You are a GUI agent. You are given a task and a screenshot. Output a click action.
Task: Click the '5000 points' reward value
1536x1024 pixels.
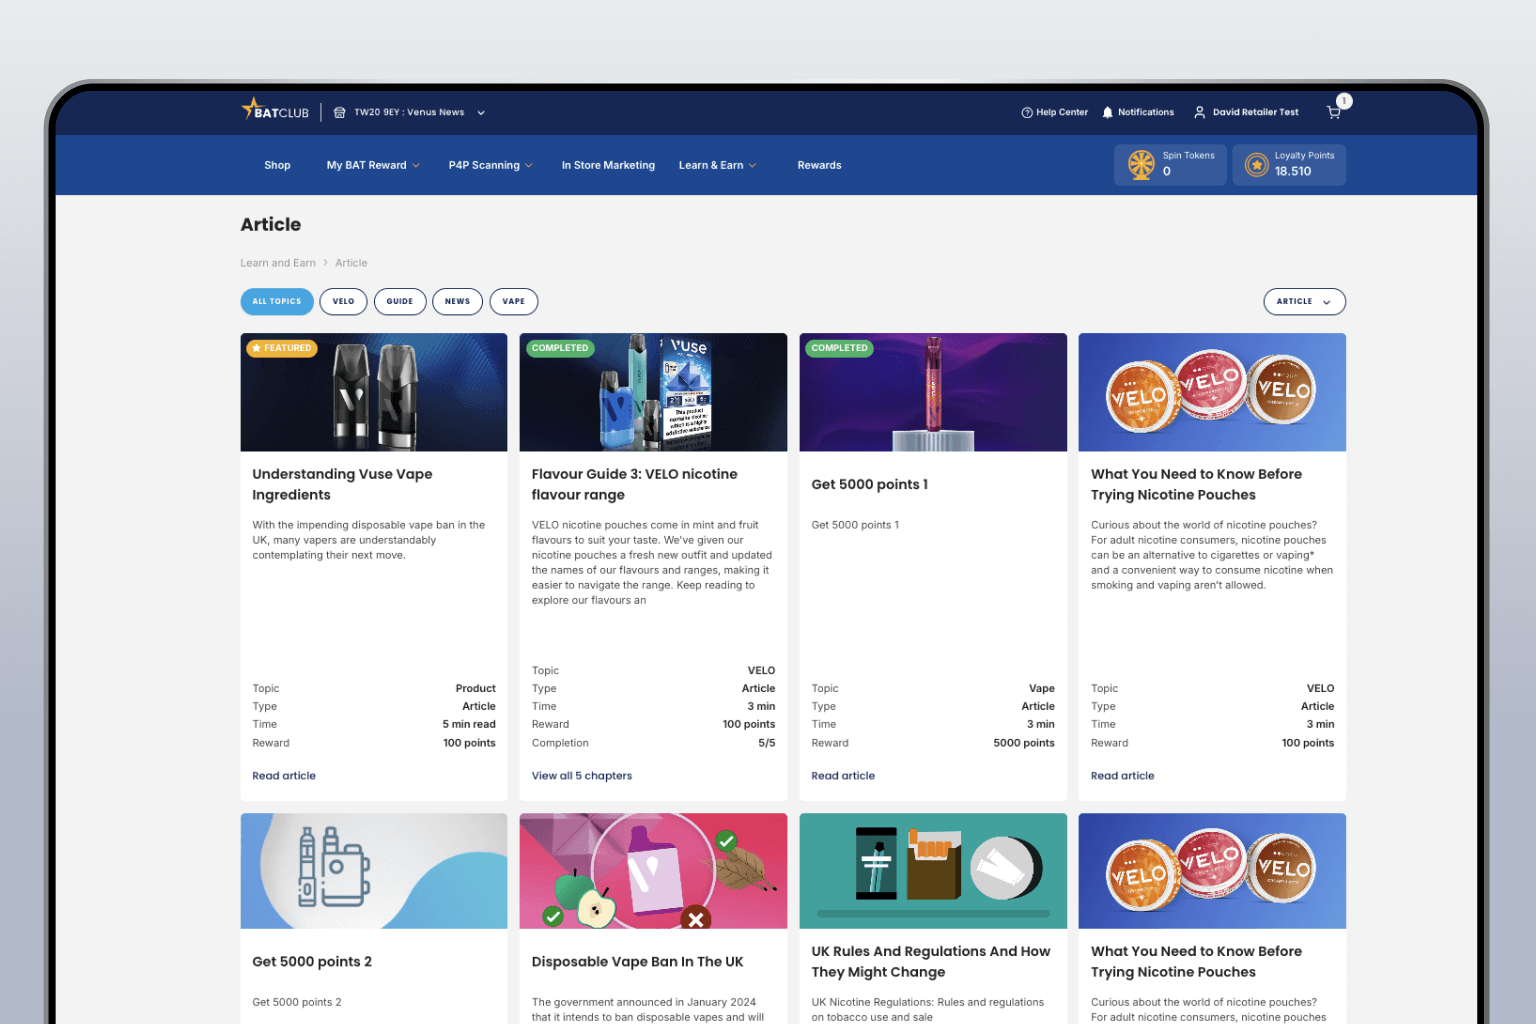coord(1024,743)
